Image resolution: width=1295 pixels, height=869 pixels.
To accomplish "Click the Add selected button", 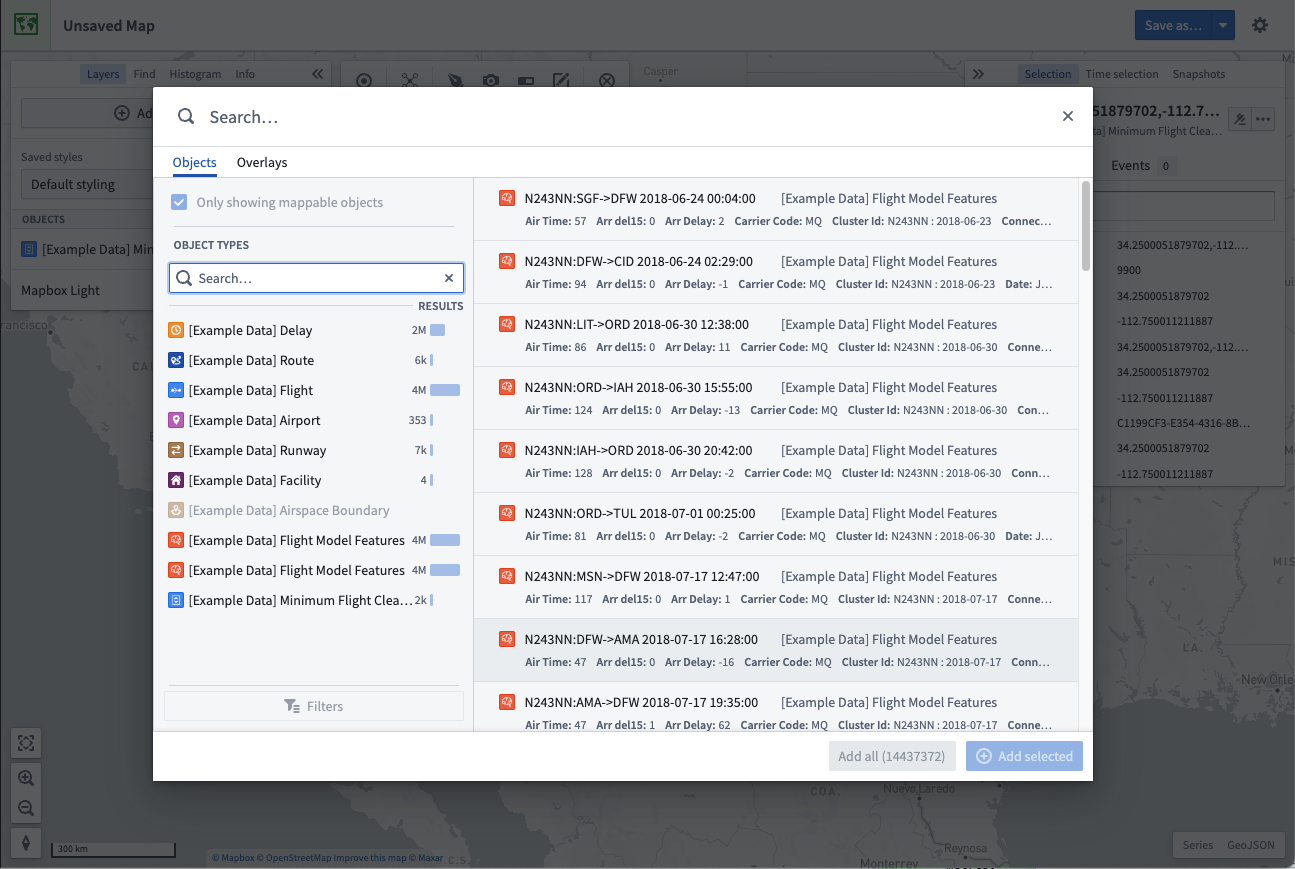I will (x=1024, y=756).
